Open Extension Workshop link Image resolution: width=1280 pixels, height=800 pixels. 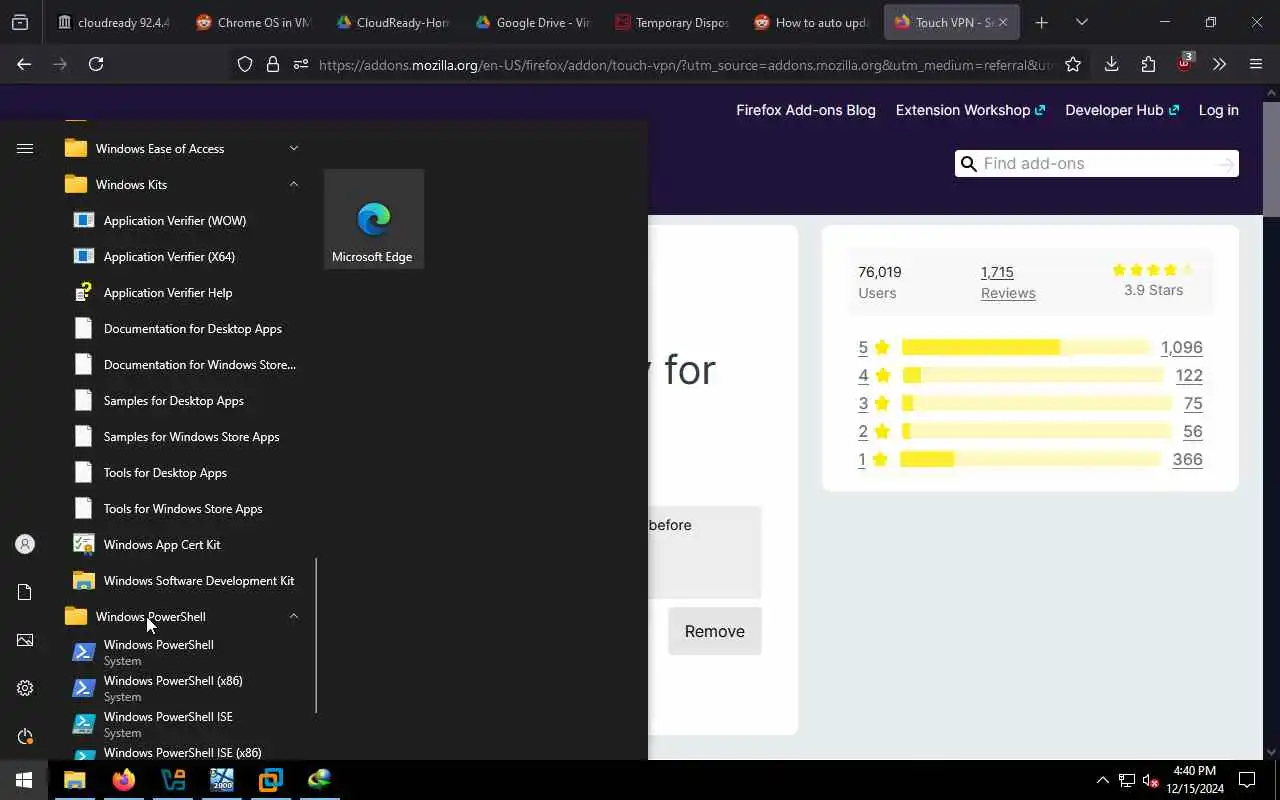970,110
